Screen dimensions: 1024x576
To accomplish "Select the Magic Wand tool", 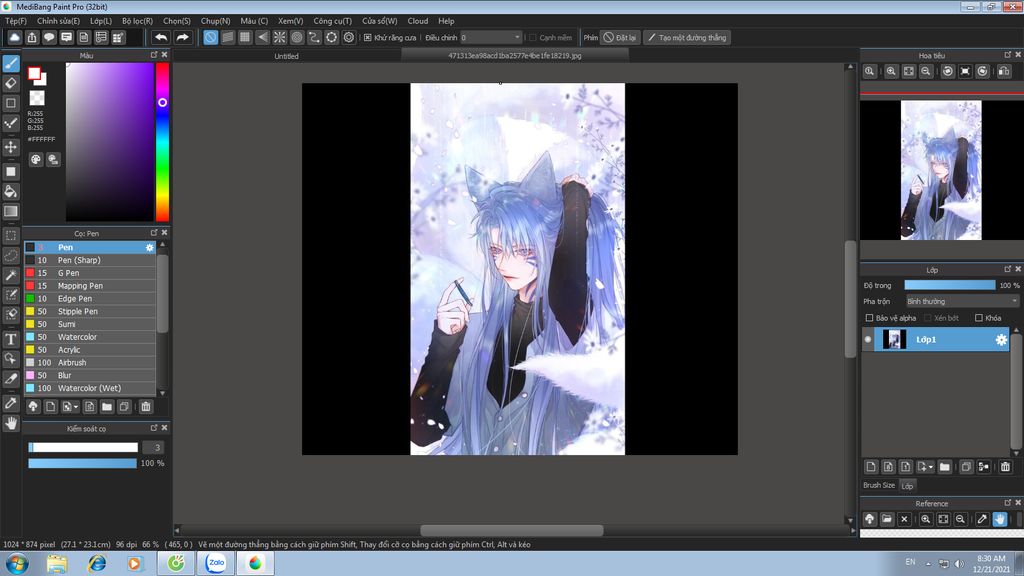I will click(11, 275).
